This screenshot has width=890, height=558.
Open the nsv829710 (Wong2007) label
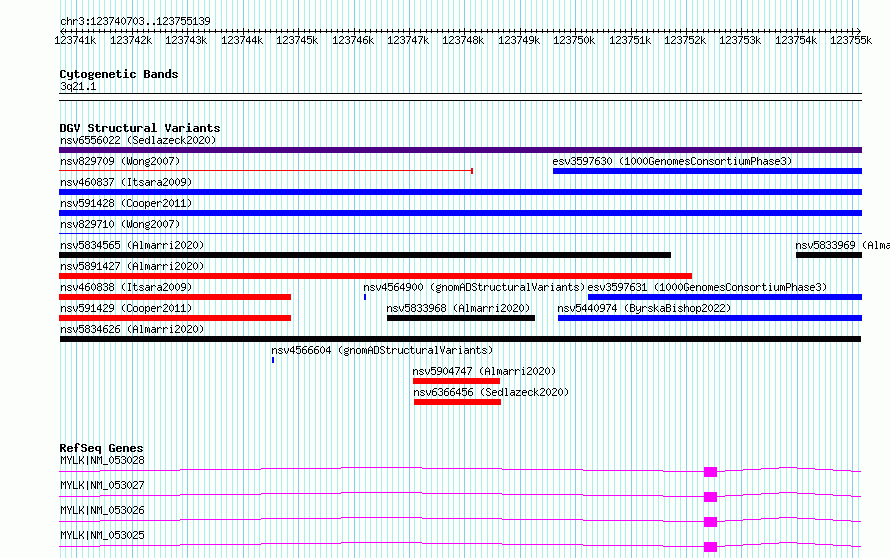coord(120,224)
